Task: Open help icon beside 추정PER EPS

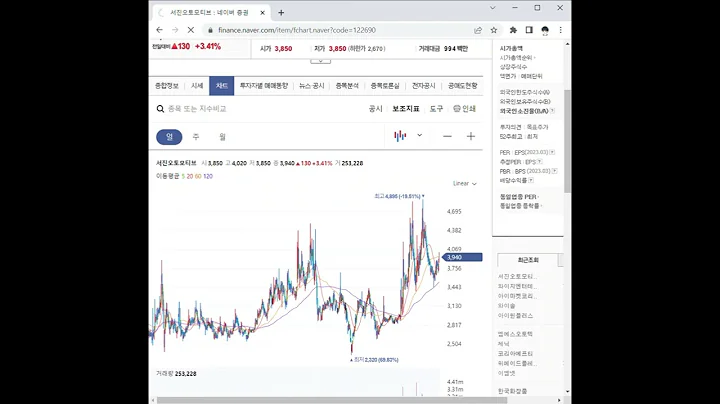Action: tap(540, 162)
